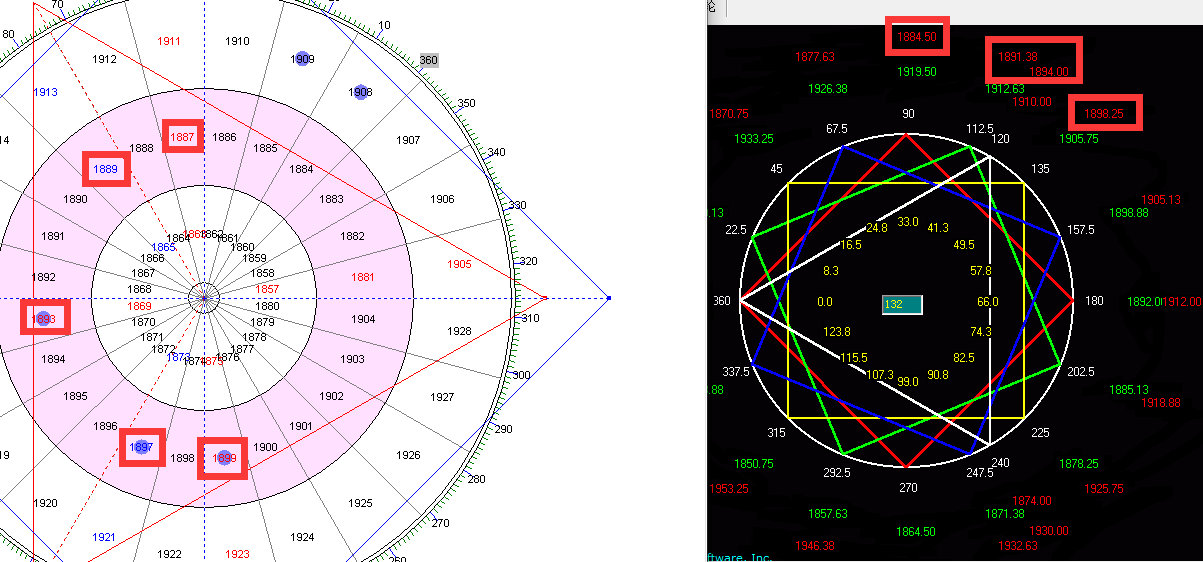Click the input field showing 132
The width and height of the screenshot is (1203, 562).
point(901,303)
